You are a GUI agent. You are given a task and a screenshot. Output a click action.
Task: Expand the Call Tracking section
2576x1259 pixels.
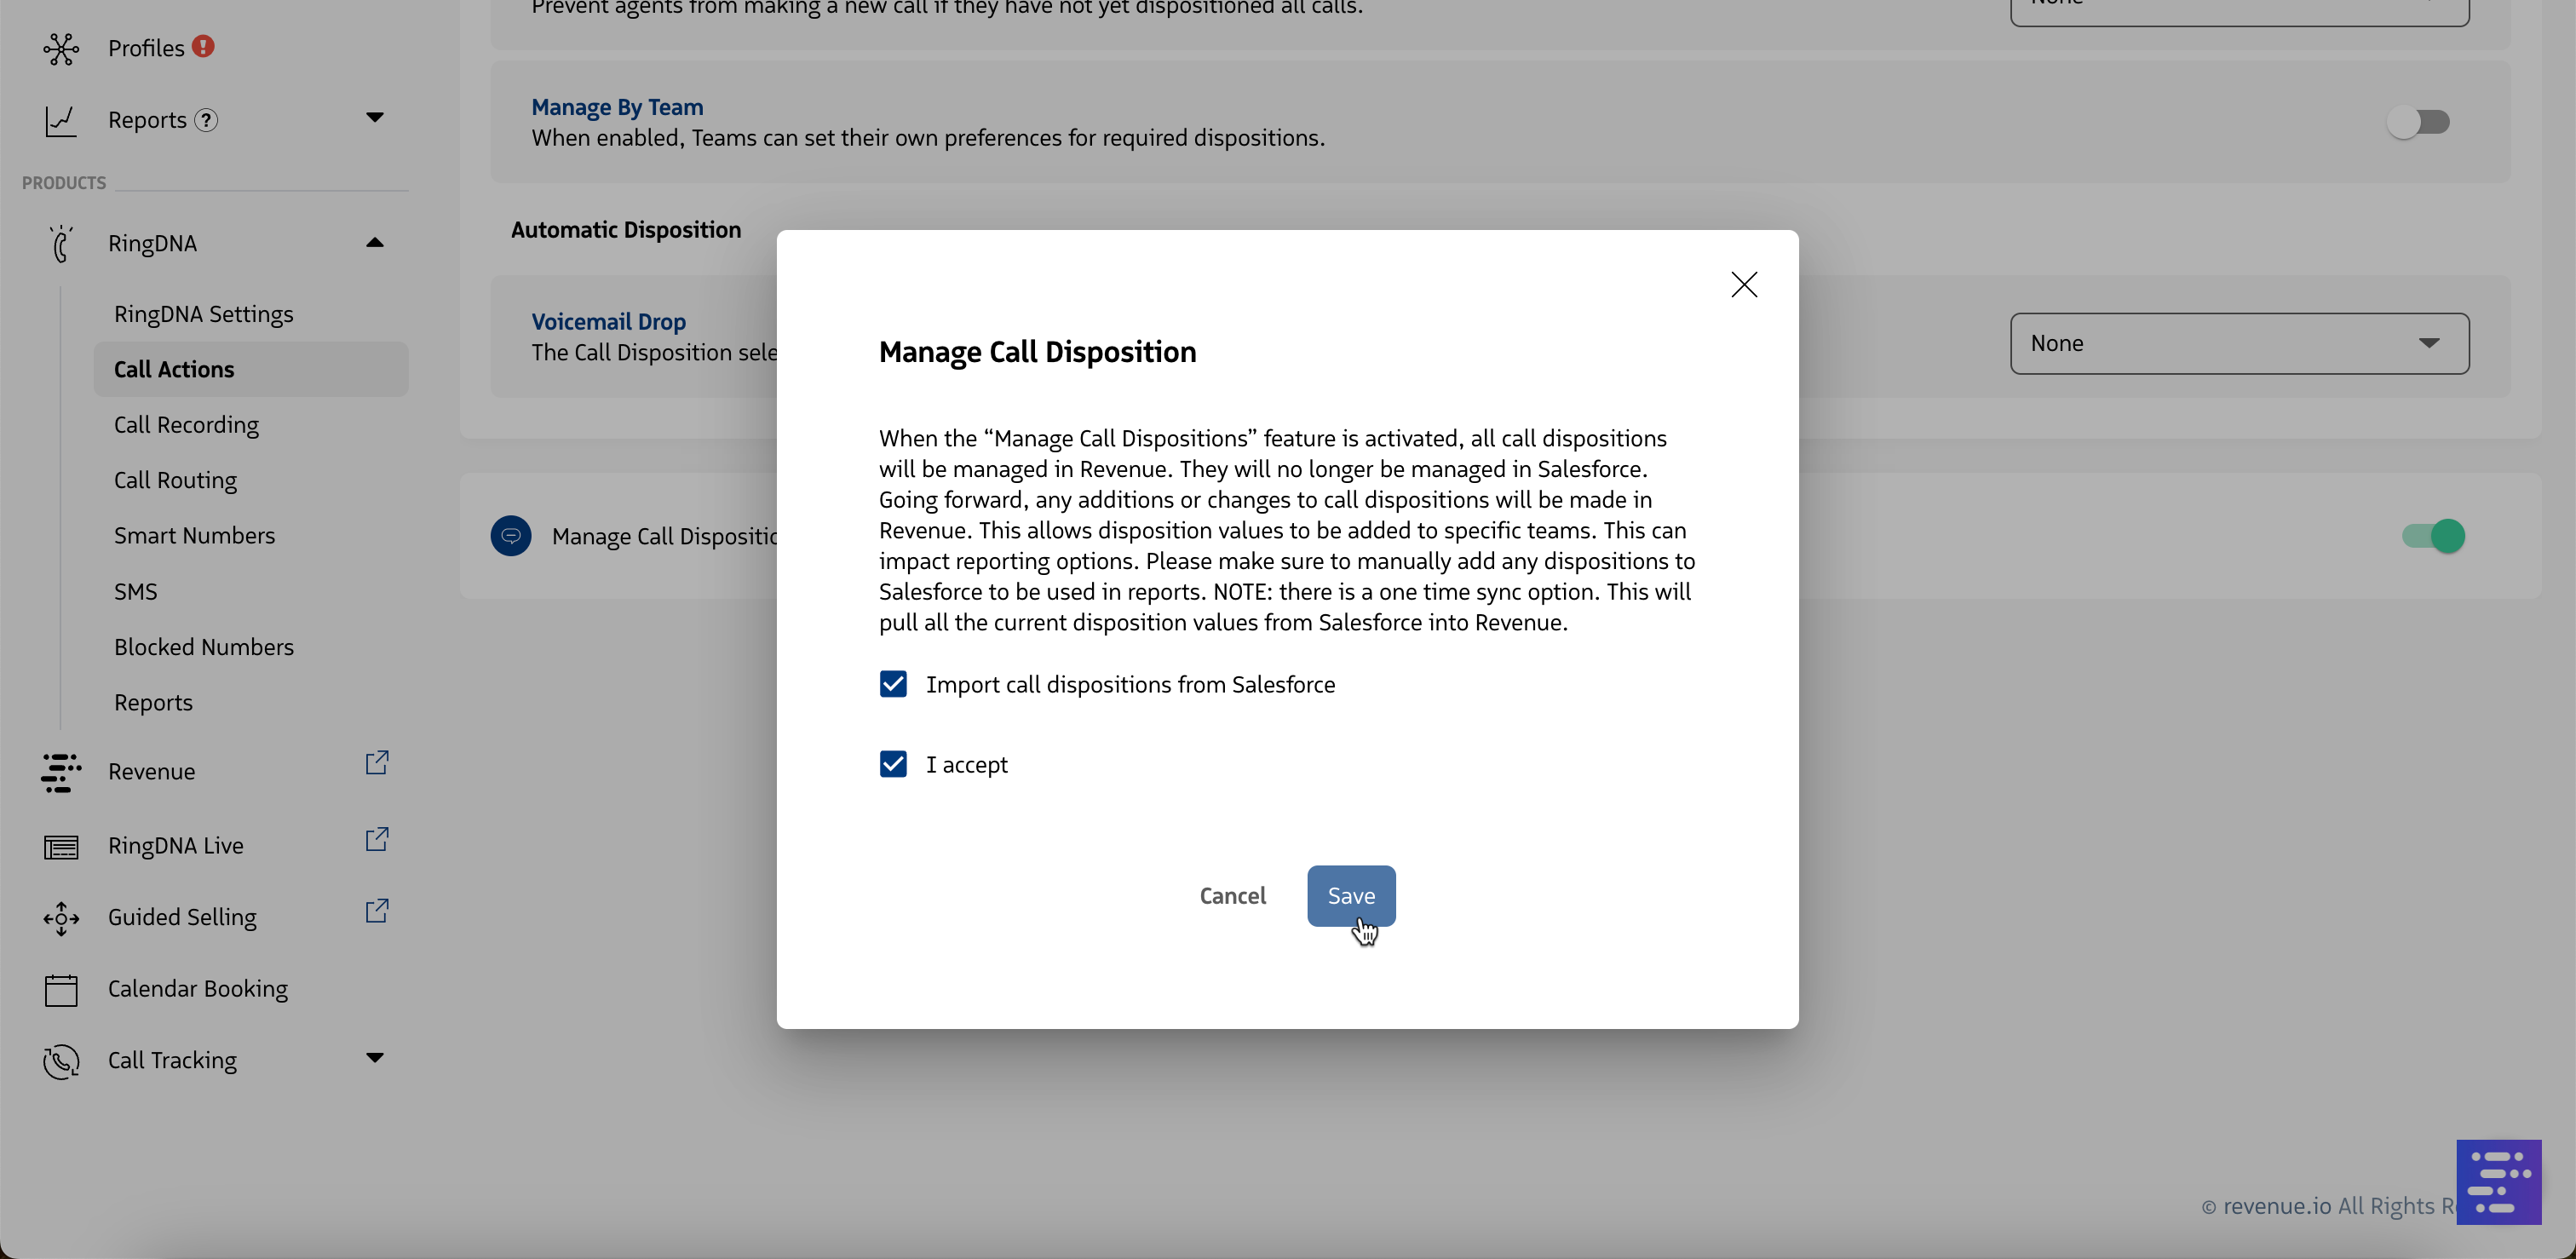pyautogui.click(x=375, y=1058)
